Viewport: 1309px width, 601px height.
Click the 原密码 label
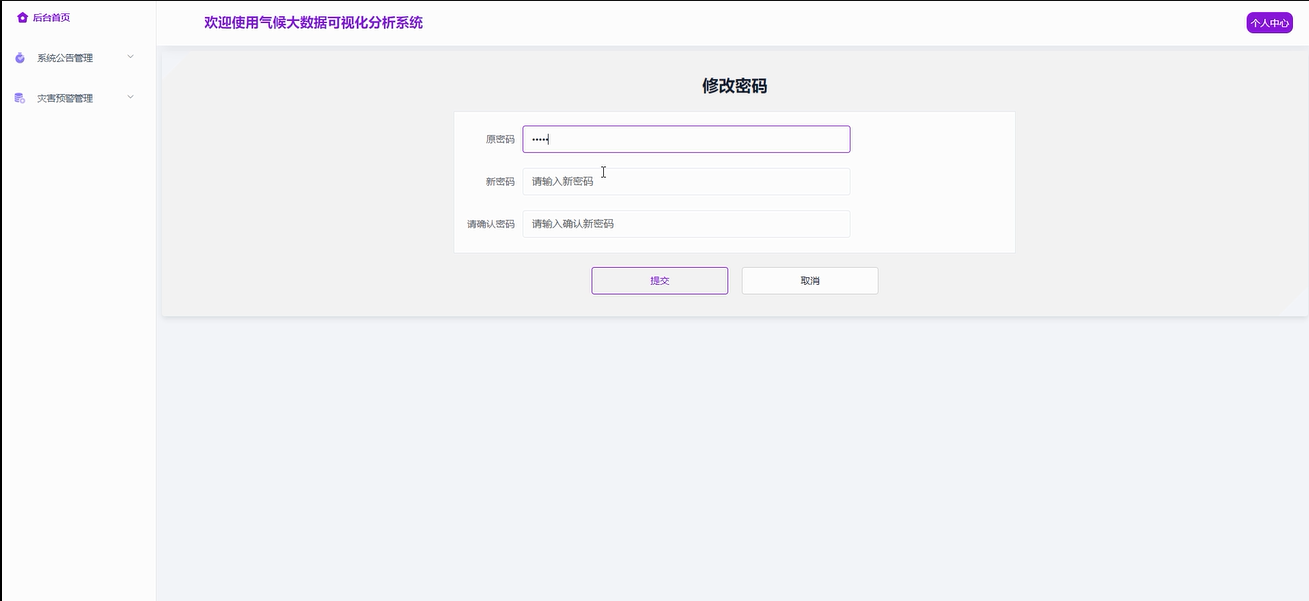coord(500,139)
